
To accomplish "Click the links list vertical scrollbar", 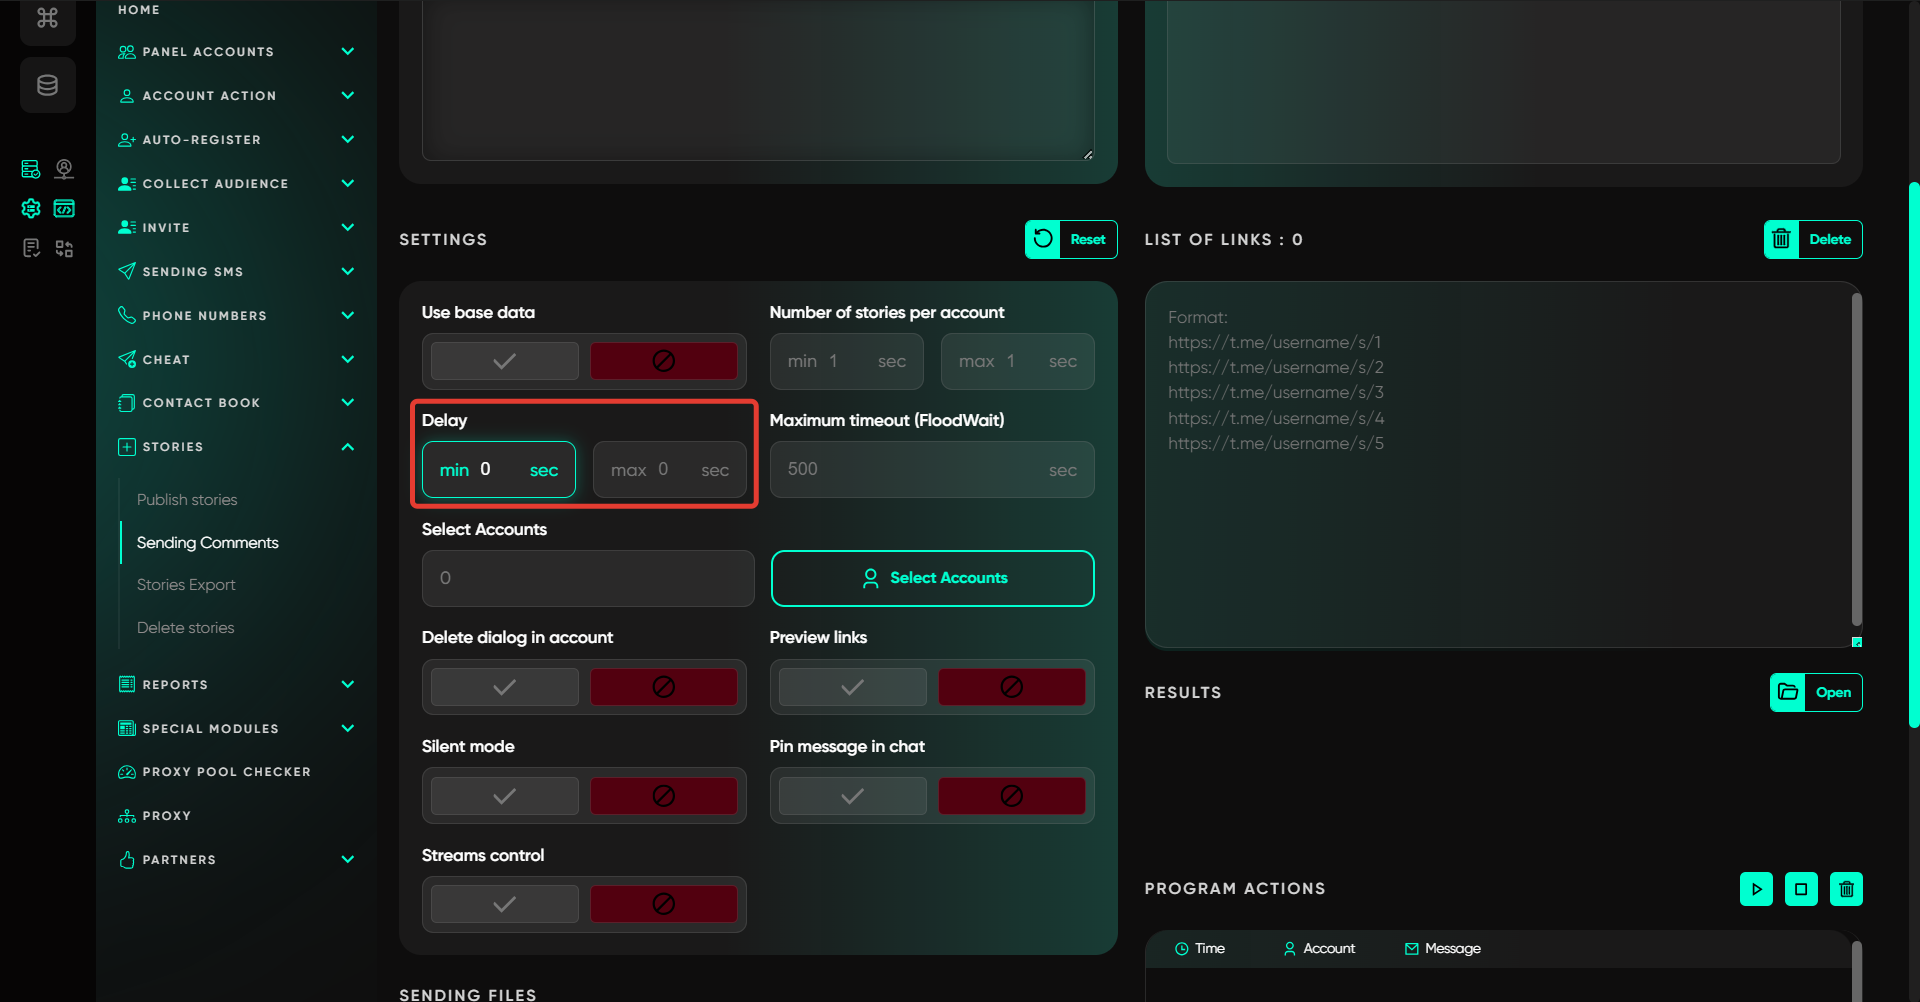I will [1856, 460].
